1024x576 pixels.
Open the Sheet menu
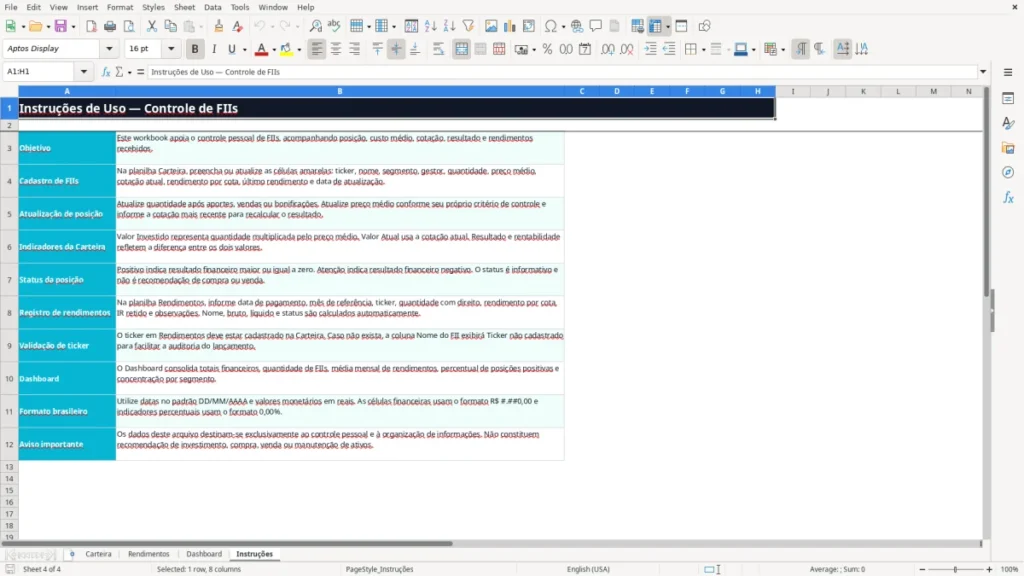pos(184,7)
